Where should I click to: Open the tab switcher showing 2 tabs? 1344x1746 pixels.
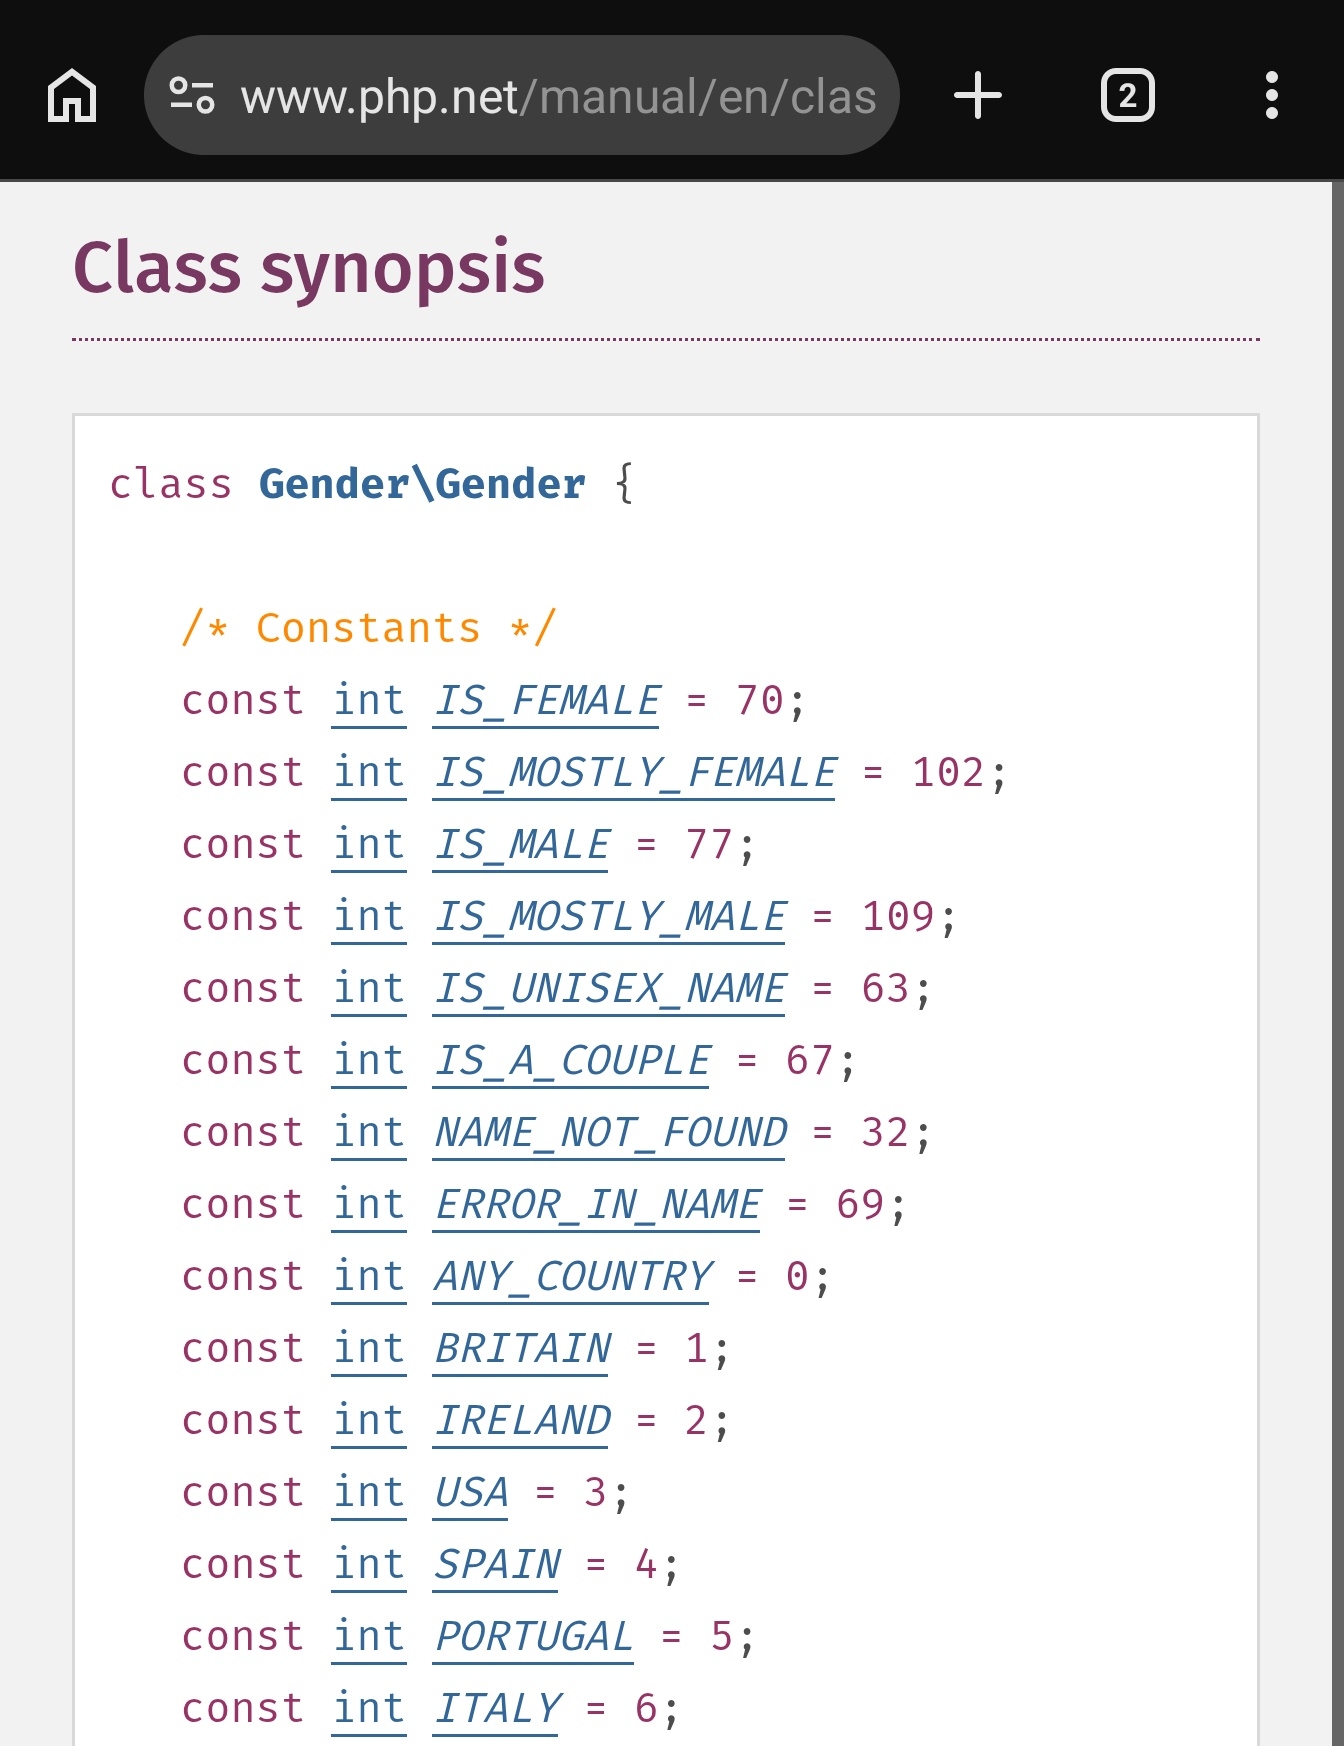click(x=1127, y=96)
